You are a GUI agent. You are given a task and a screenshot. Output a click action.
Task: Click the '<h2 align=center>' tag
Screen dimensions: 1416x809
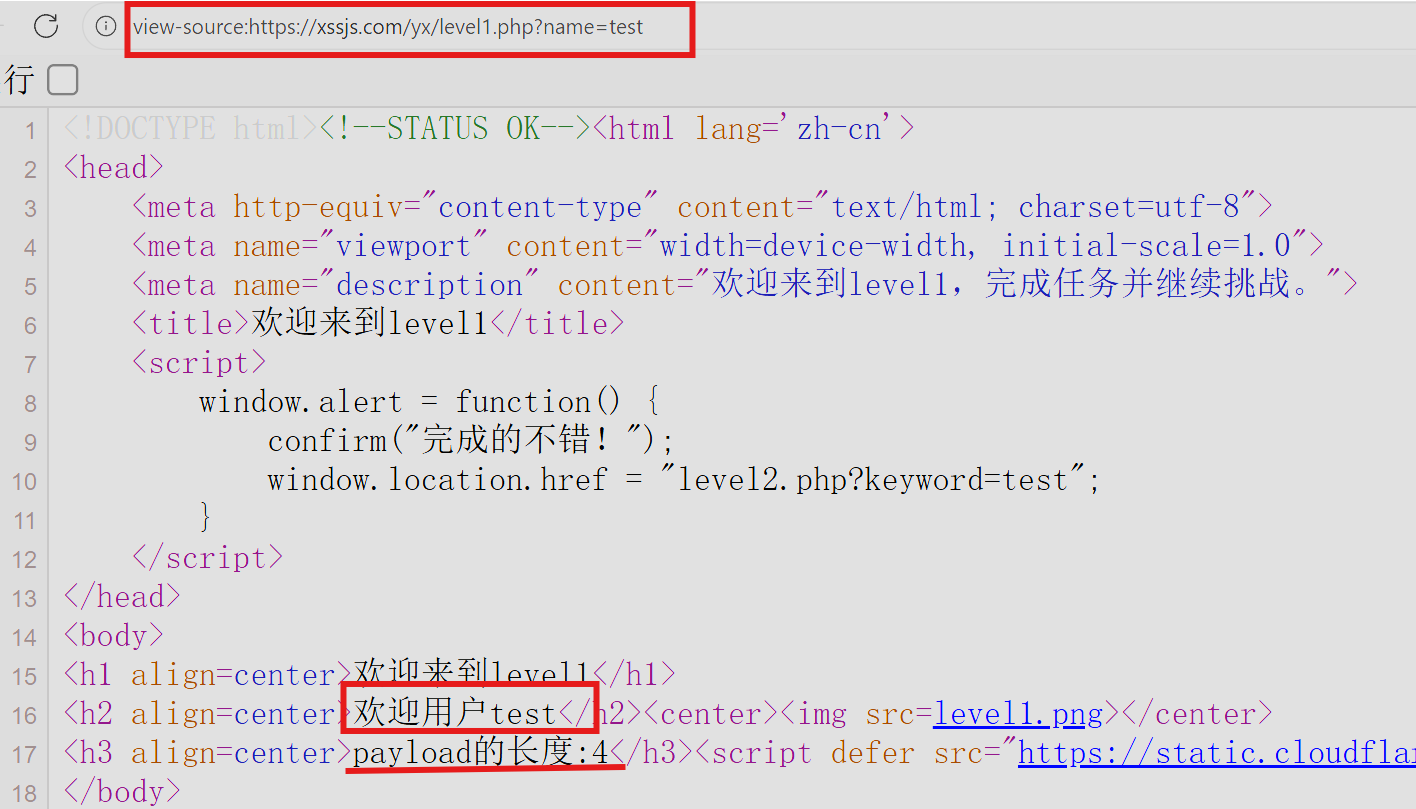pos(208,714)
